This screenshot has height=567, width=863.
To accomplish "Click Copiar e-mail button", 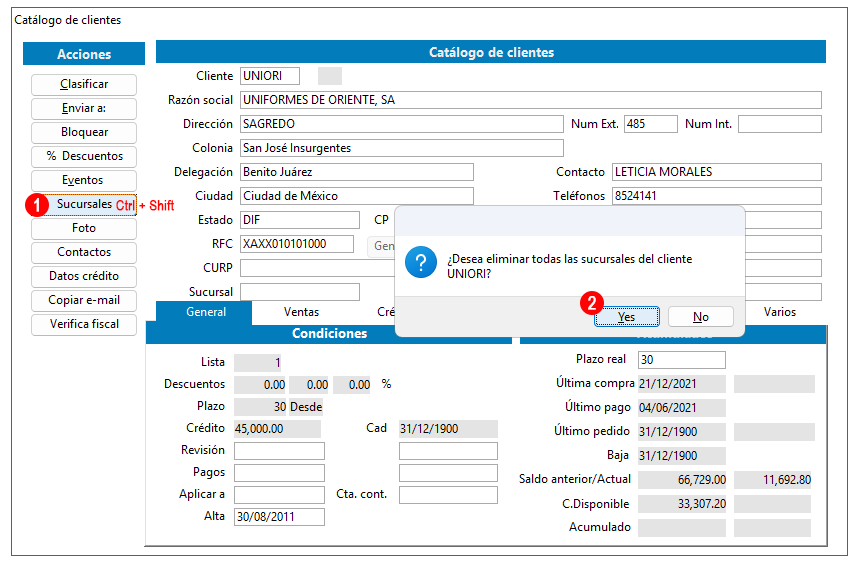I will pos(84,301).
